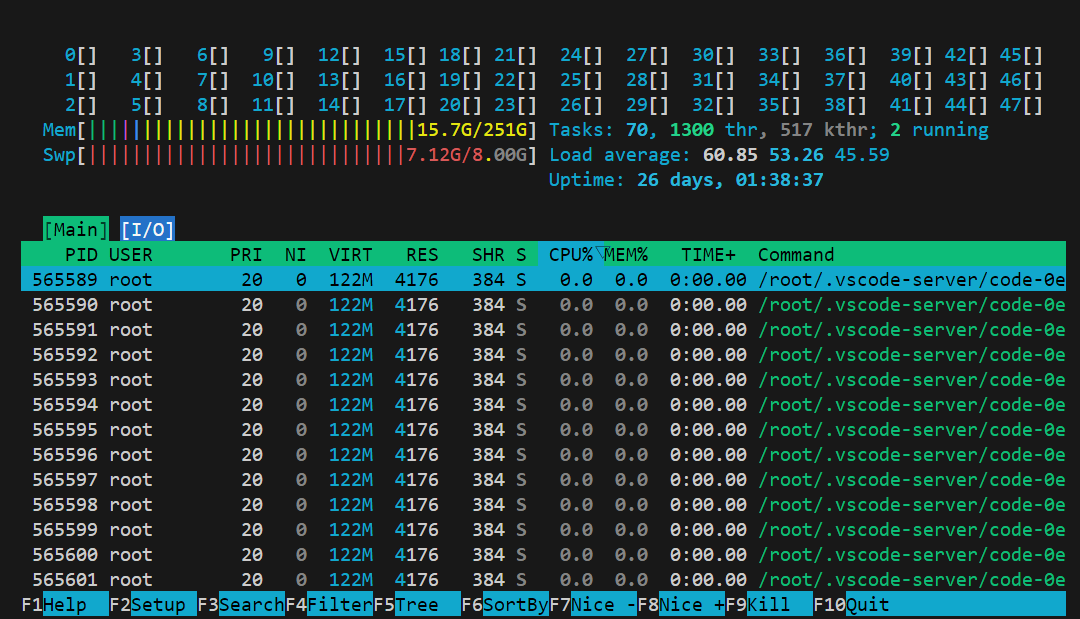The width and height of the screenshot is (1080, 619).
Task: Click the NI column header
Action: pyautogui.click(x=295, y=255)
